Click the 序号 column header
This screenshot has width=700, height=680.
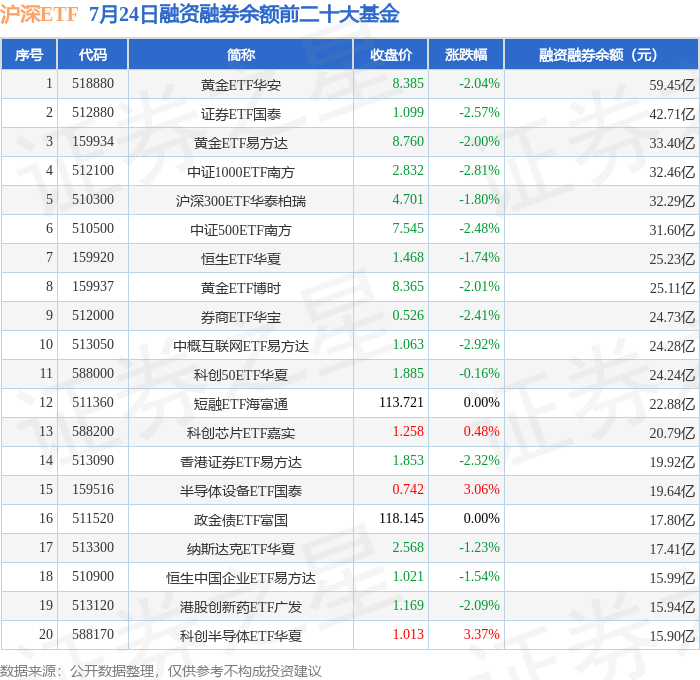(x=29, y=54)
